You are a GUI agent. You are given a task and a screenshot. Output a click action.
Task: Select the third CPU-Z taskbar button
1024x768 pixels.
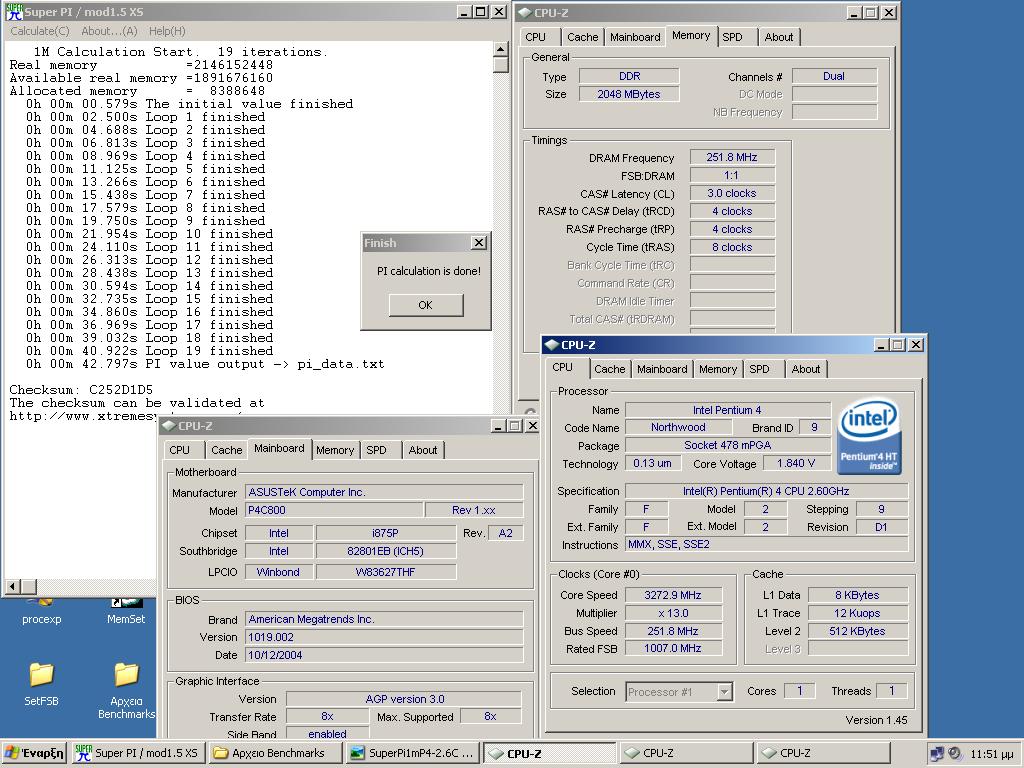[x=823, y=753]
